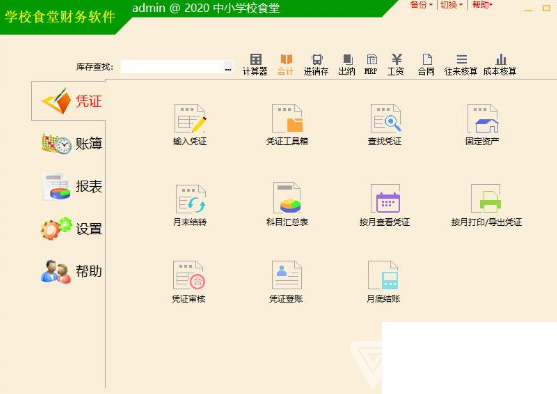Open 输入凭证 voucher entry
557x394 pixels.
190,125
